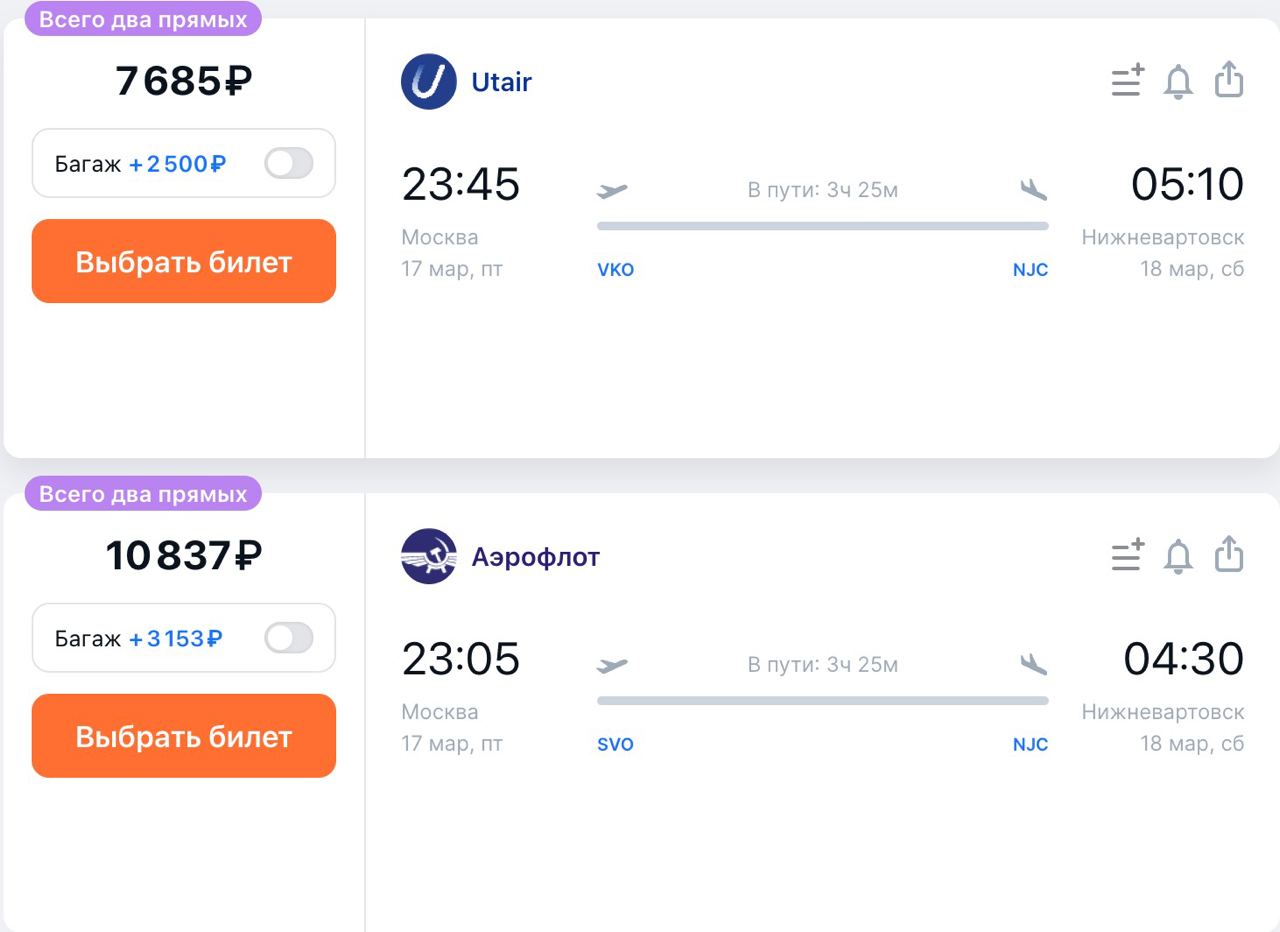The width and height of the screenshot is (1280, 932).
Task: Click the share icon on the Utair ticket
Action: point(1229,81)
